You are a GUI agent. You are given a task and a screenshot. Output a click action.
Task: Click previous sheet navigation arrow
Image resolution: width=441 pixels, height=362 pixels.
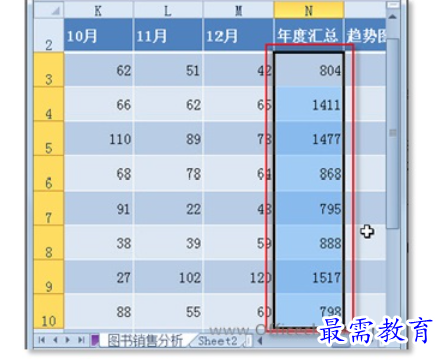click(55, 340)
